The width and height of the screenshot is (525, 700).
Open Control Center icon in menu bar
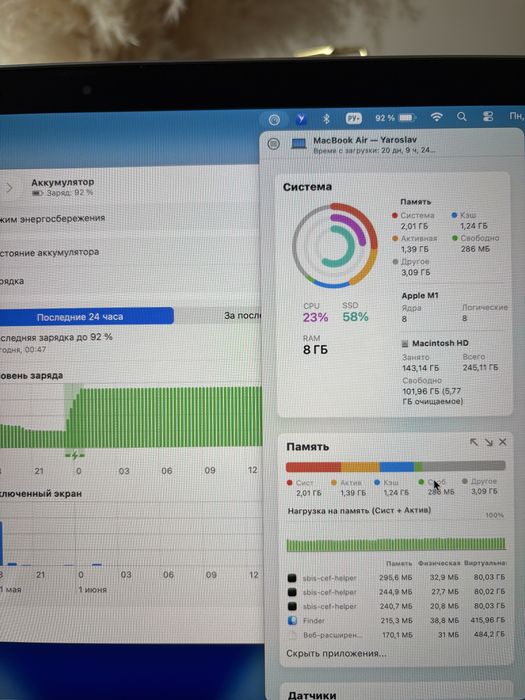point(488,117)
